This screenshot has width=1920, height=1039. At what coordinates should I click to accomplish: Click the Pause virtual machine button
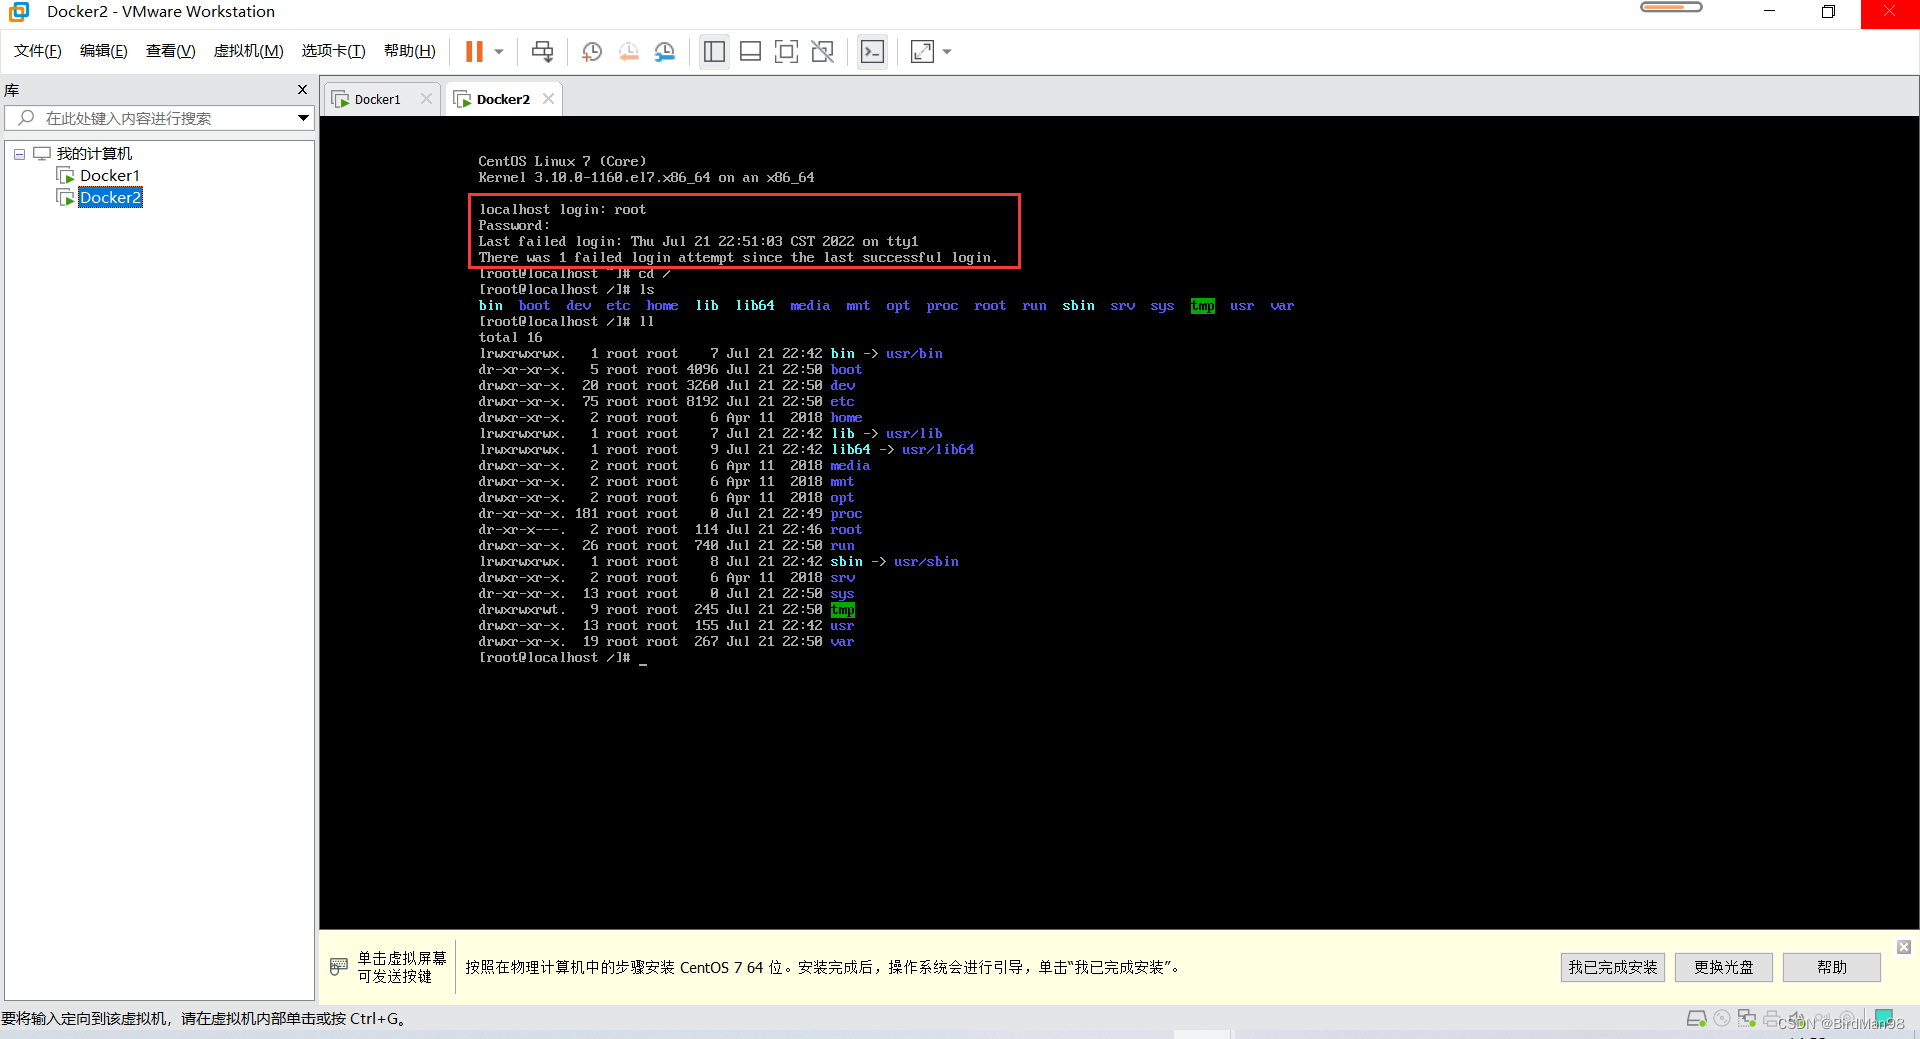point(474,52)
